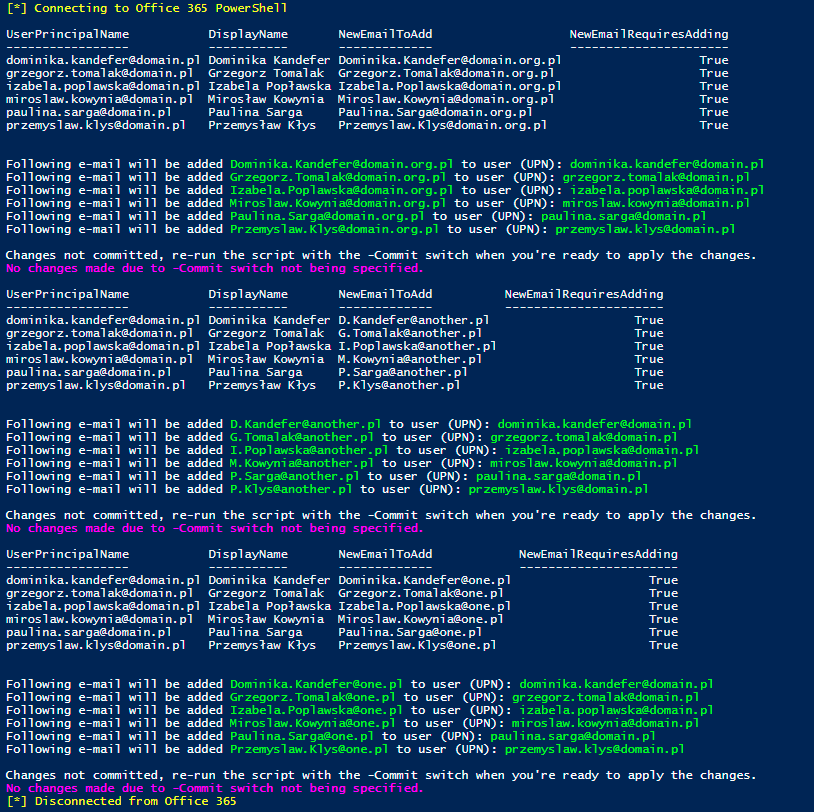Select green P.Klys@another.pl in Following e-mail line

(x=290, y=489)
